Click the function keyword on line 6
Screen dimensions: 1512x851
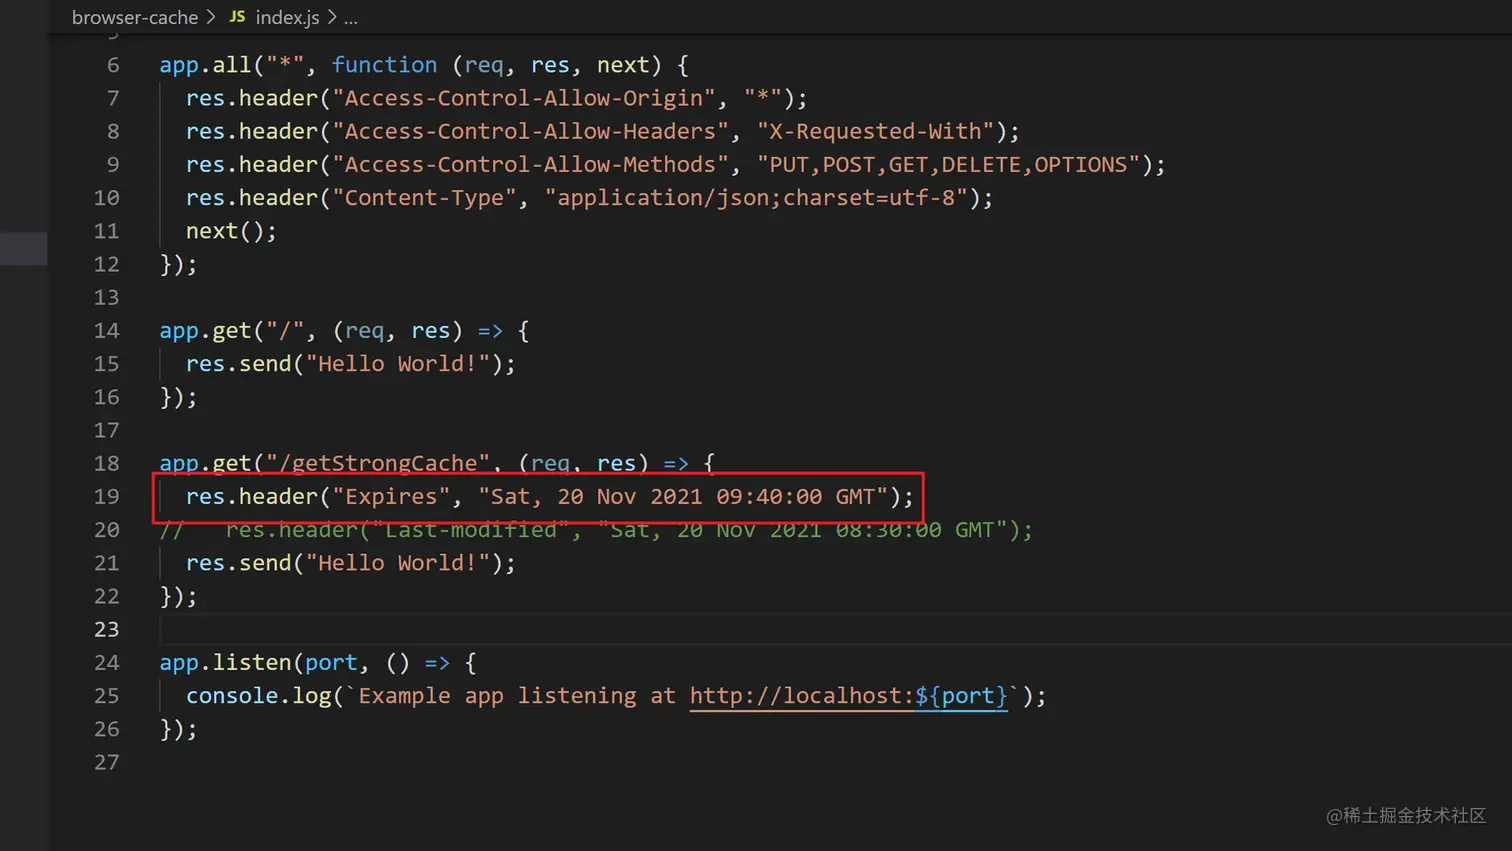pyautogui.click(x=384, y=65)
